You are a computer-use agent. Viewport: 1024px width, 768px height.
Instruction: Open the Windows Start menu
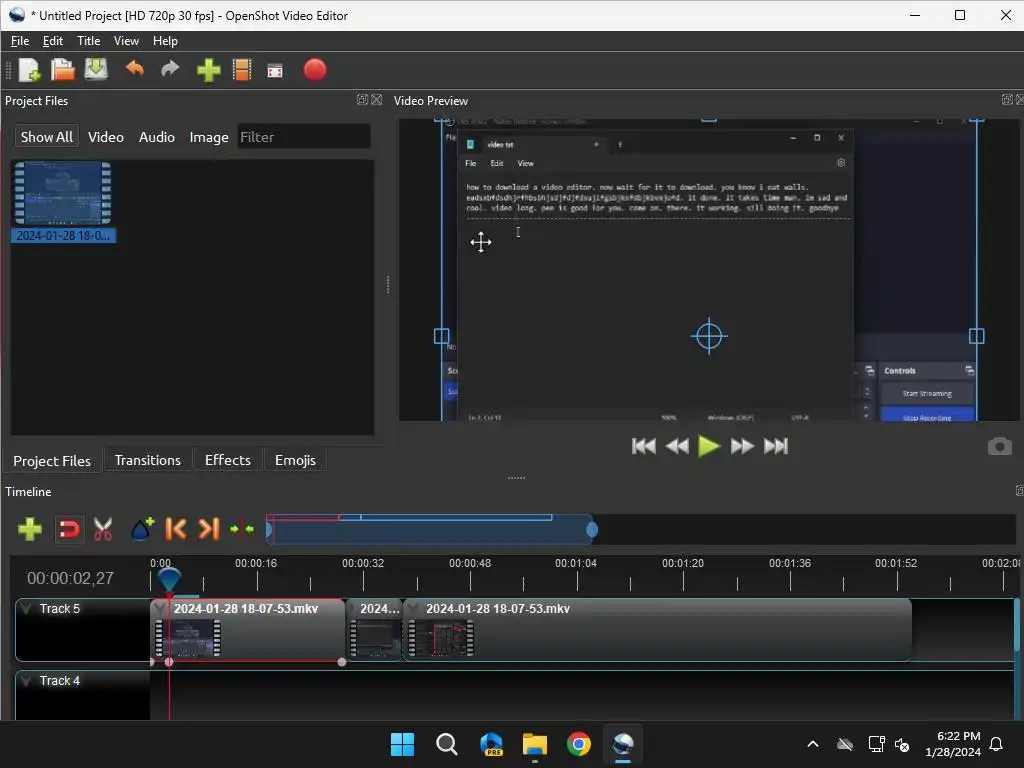pos(402,744)
